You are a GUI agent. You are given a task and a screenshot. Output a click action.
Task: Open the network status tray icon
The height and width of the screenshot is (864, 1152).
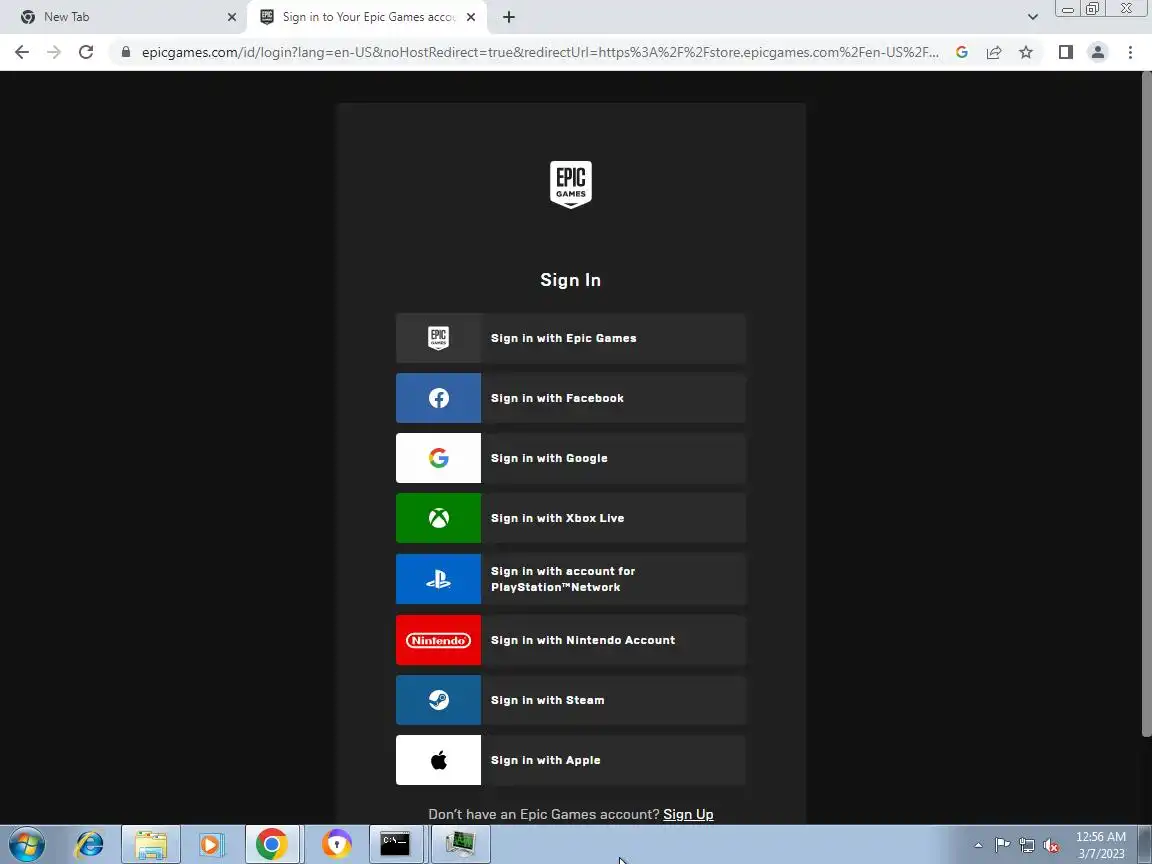(x=1027, y=846)
